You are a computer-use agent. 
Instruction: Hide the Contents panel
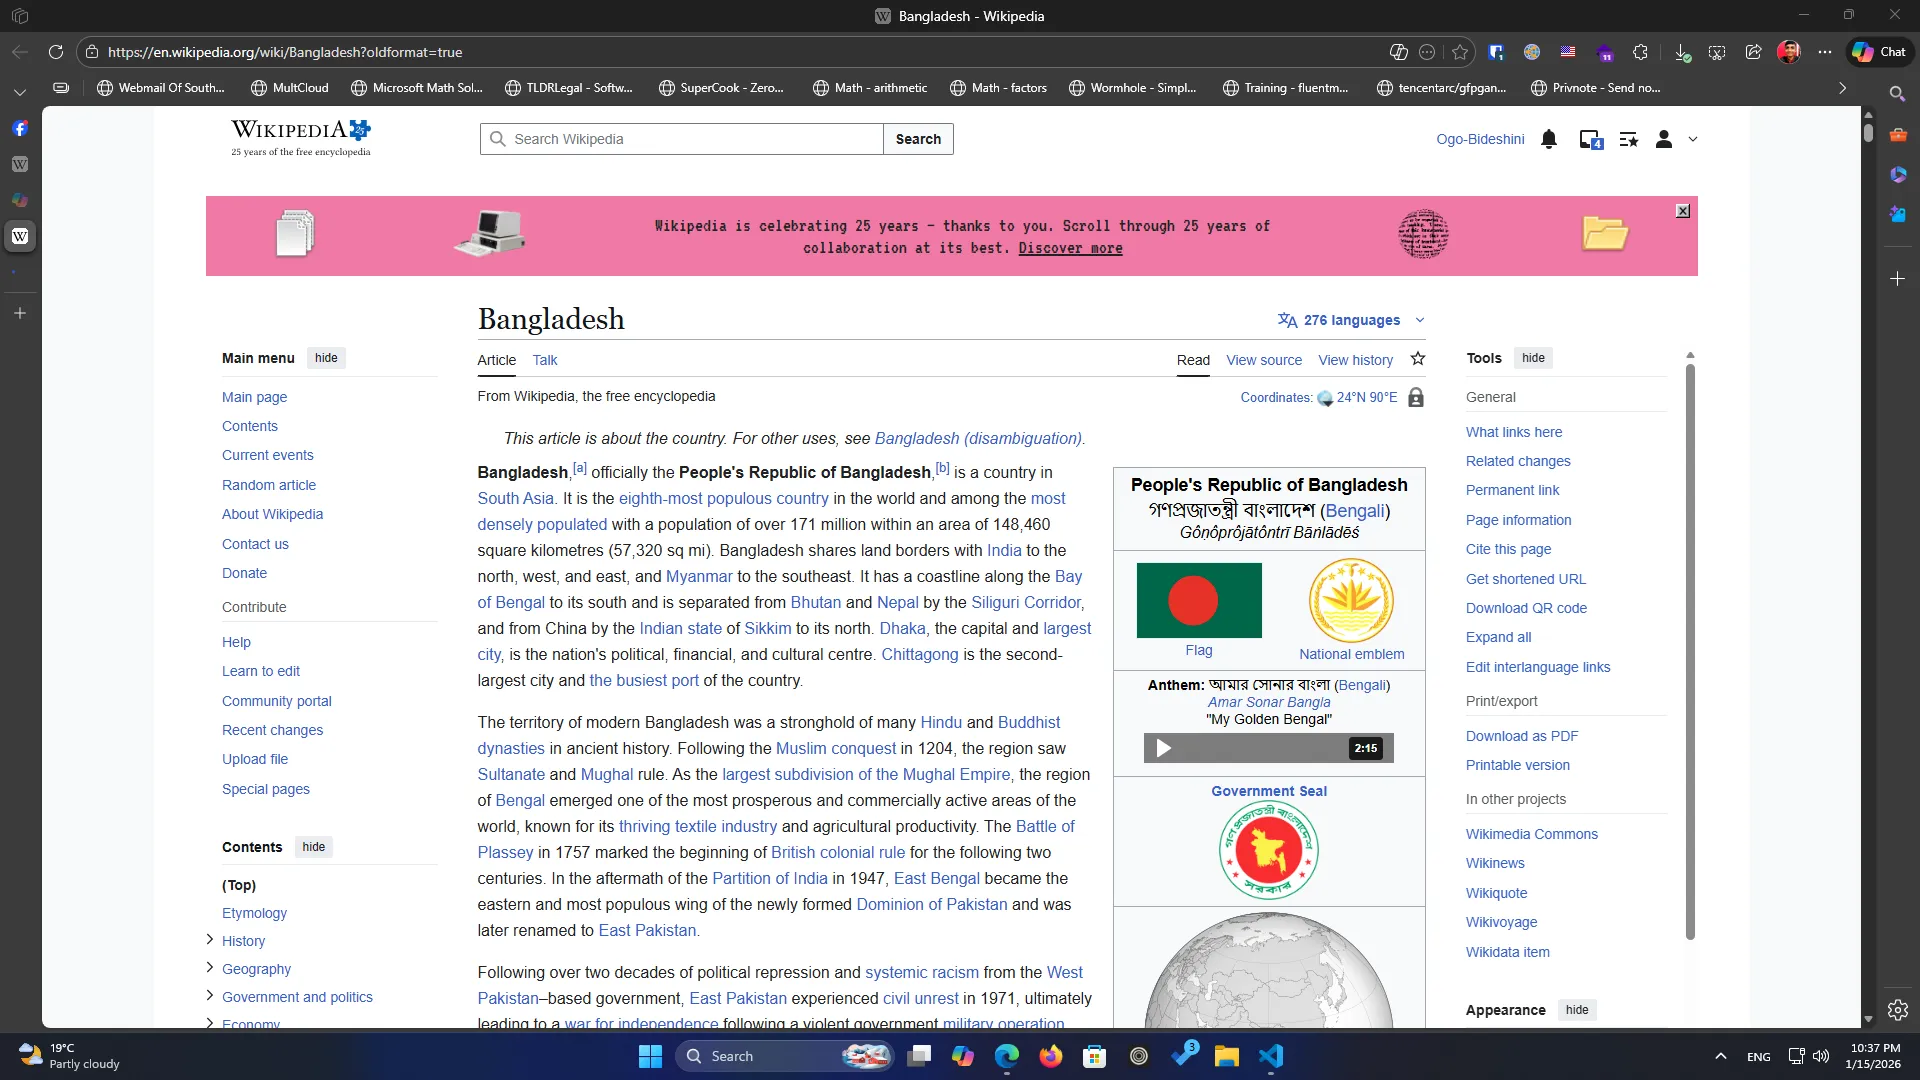point(313,846)
